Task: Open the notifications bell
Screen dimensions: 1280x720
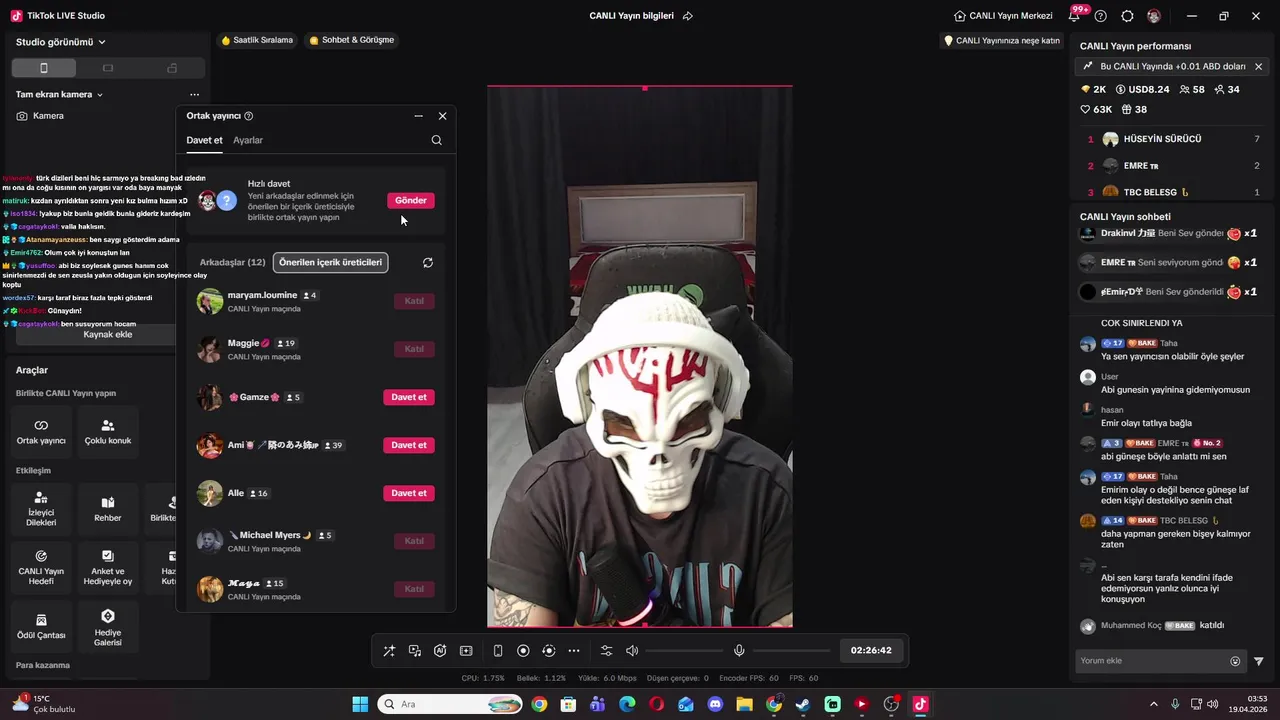Action: [x=1074, y=16]
